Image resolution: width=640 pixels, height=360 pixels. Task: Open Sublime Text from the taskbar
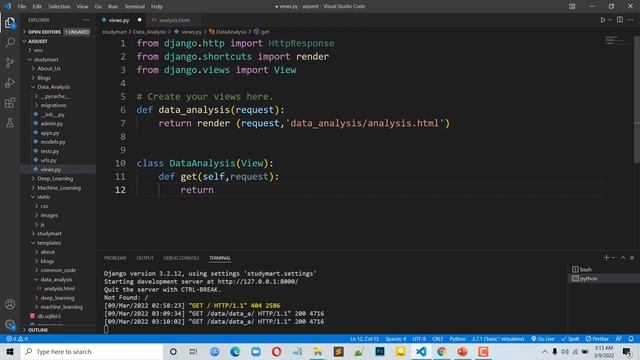click(338, 351)
